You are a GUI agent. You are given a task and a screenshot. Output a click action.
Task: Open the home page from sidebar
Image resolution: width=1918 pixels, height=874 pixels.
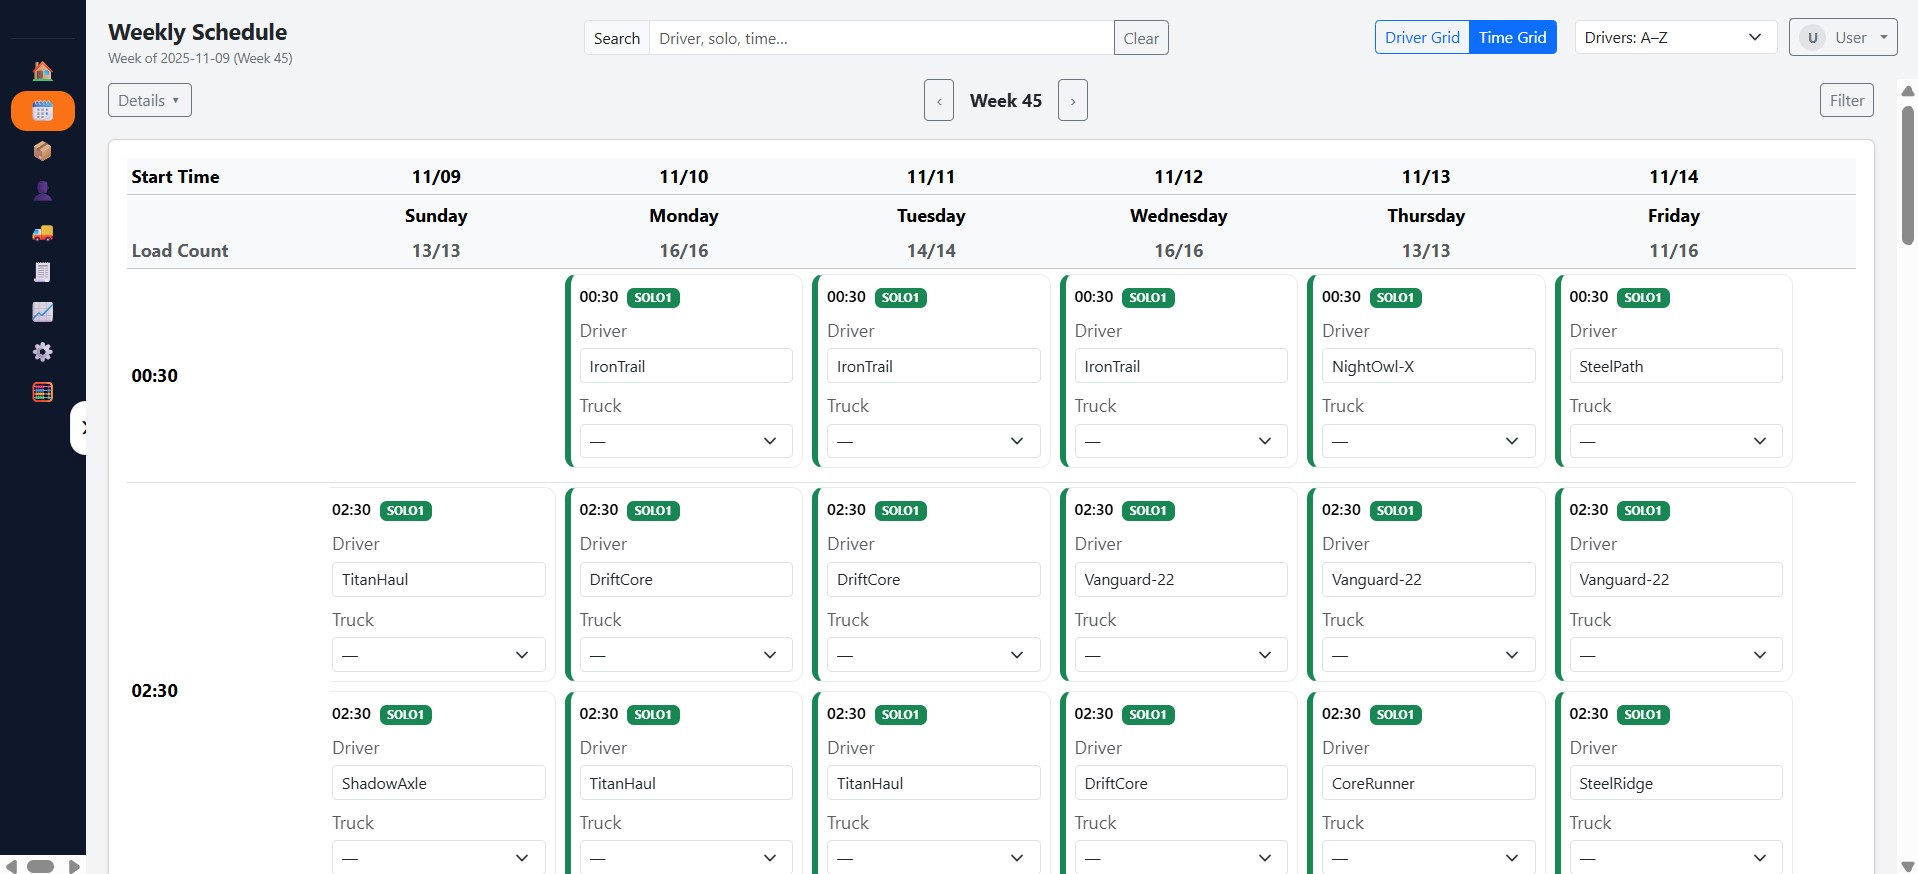pos(42,71)
